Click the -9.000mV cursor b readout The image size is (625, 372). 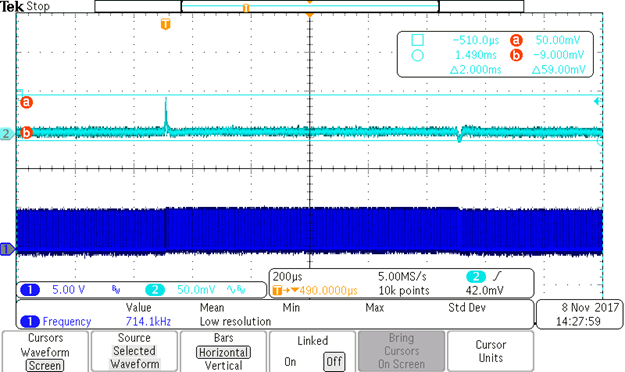558,55
